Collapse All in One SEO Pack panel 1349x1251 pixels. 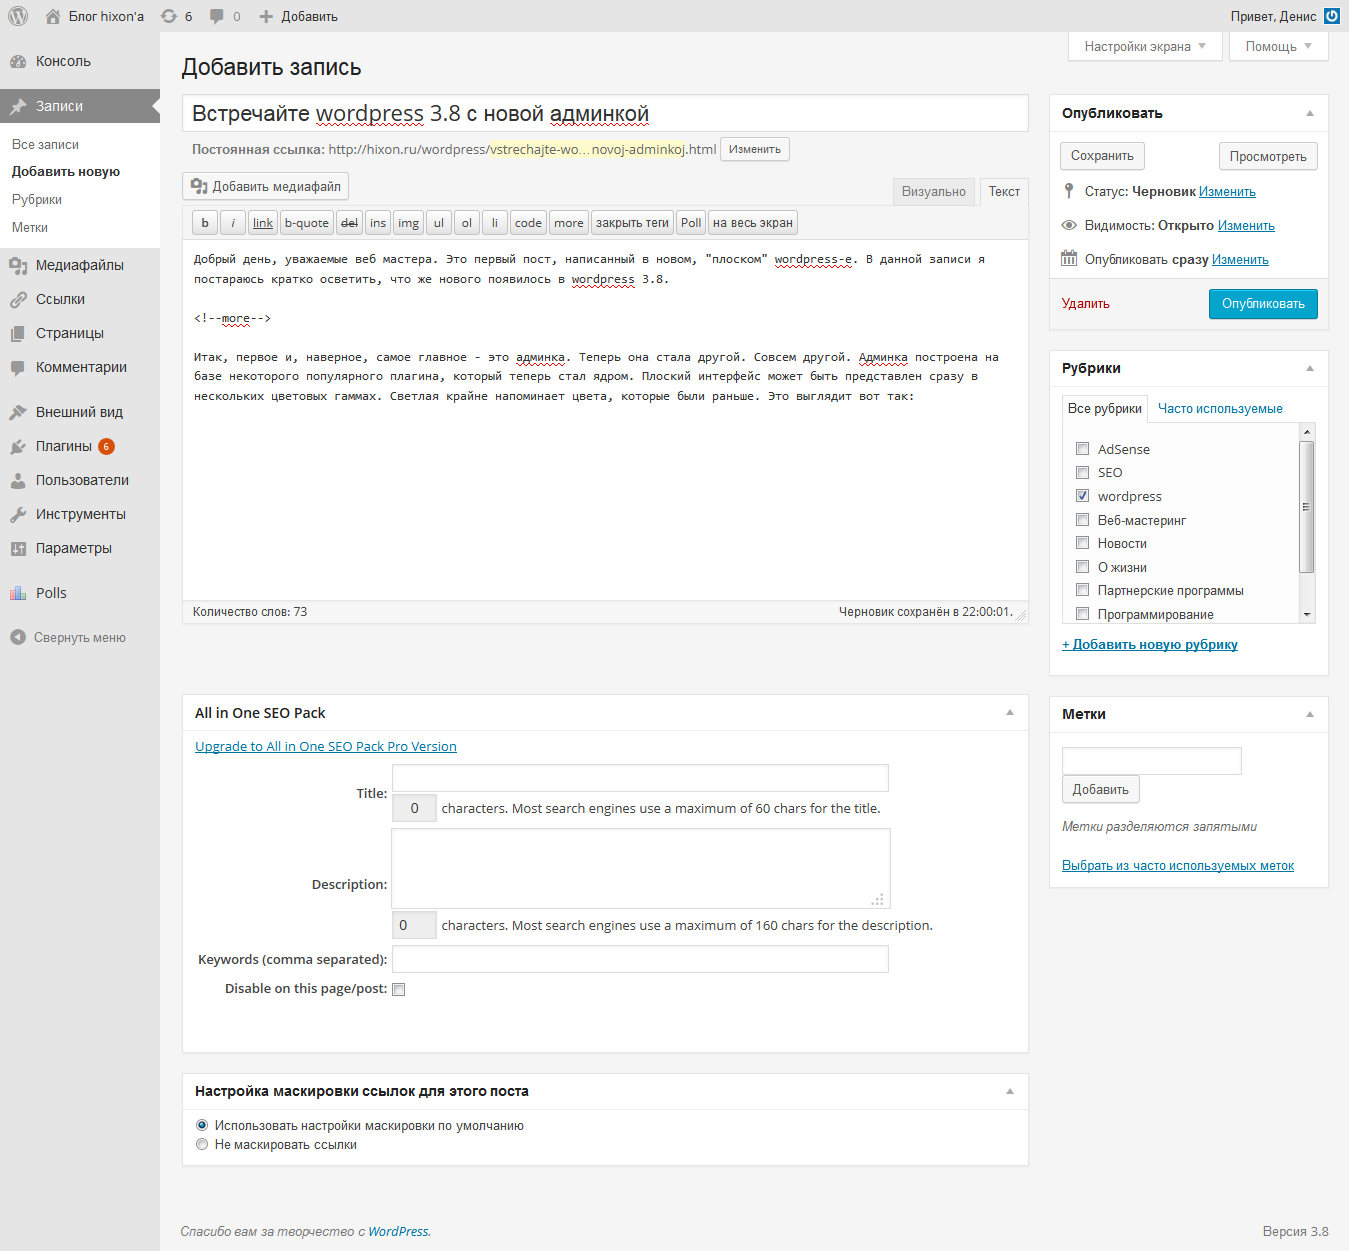pos(1010,712)
